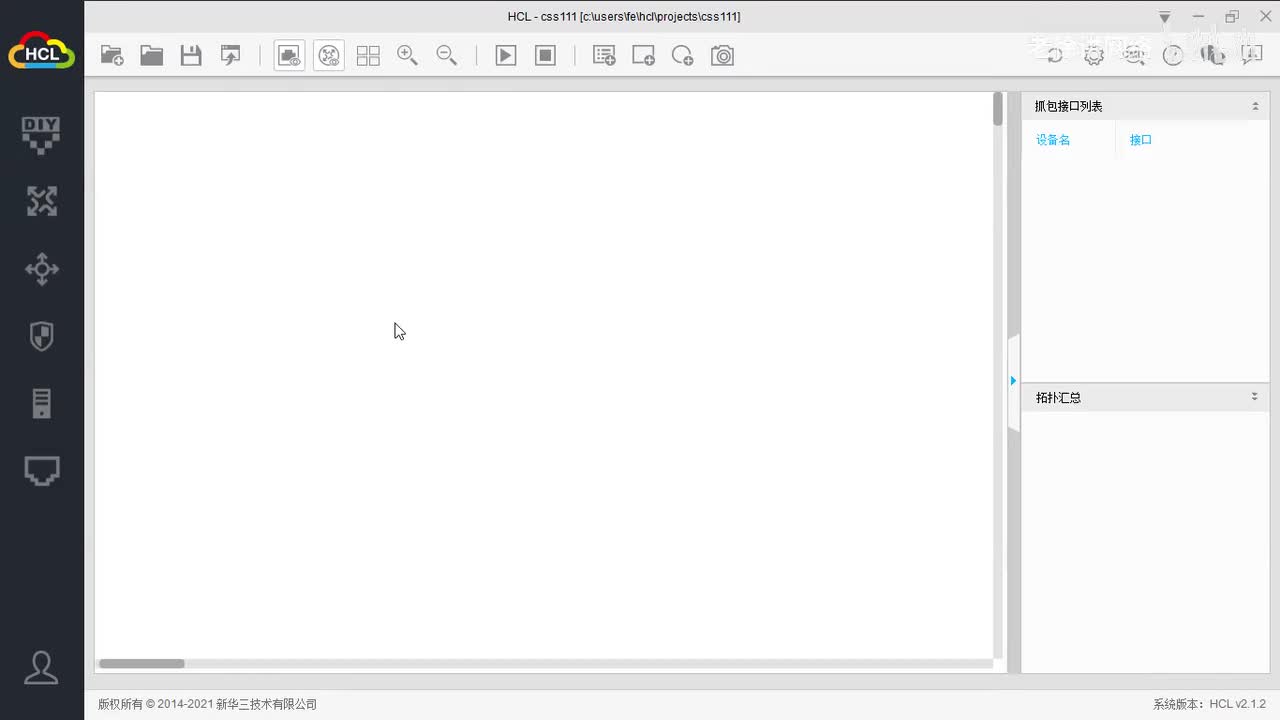Select the network port cable tool
1280x720 pixels.
point(41,470)
